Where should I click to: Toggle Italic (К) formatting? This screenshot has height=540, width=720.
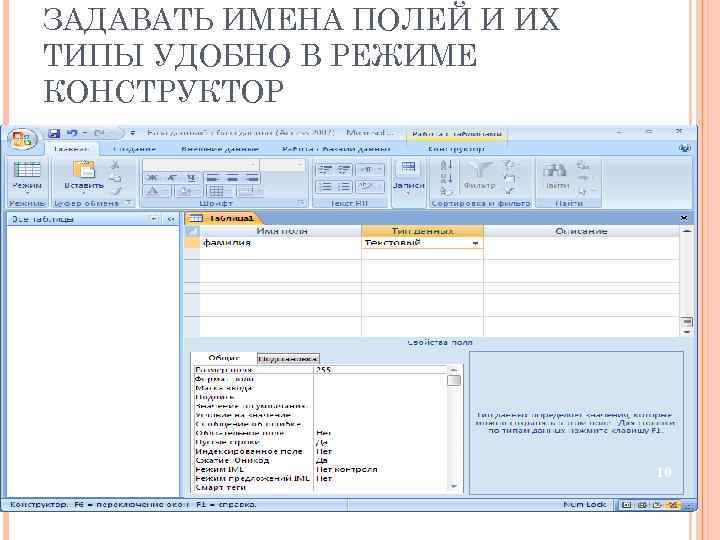(172, 178)
